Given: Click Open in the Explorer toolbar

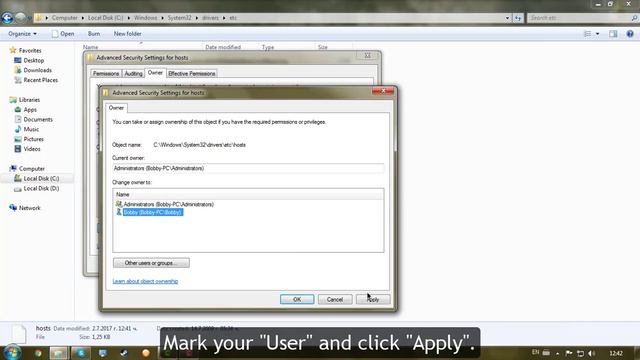Looking at the screenshot, I should [63, 34].
